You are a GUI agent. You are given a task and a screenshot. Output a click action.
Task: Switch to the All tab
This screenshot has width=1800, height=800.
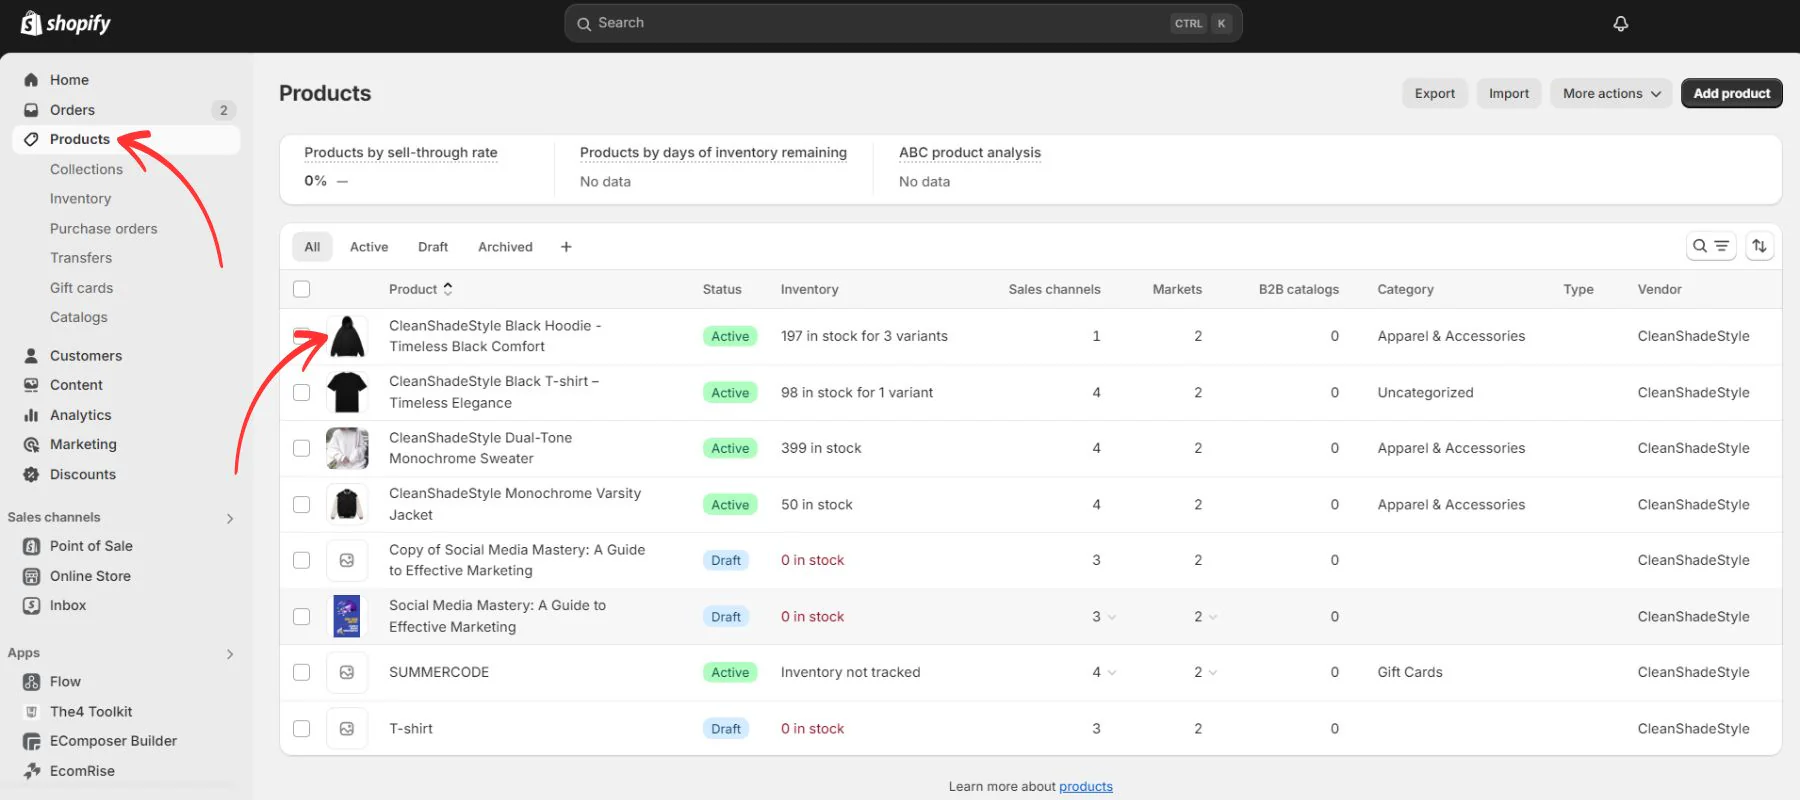point(312,247)
